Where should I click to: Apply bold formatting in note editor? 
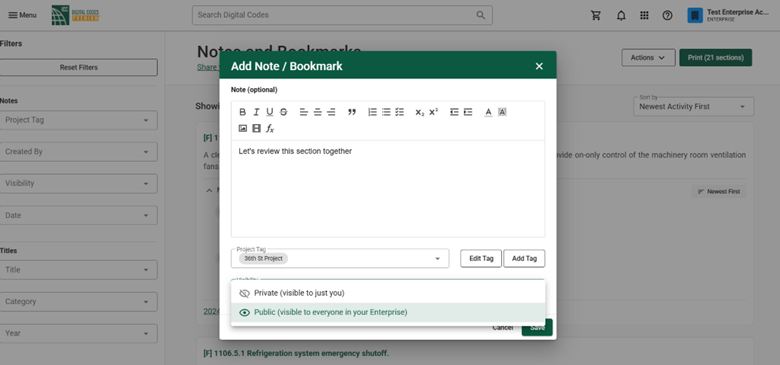[243, 112]
